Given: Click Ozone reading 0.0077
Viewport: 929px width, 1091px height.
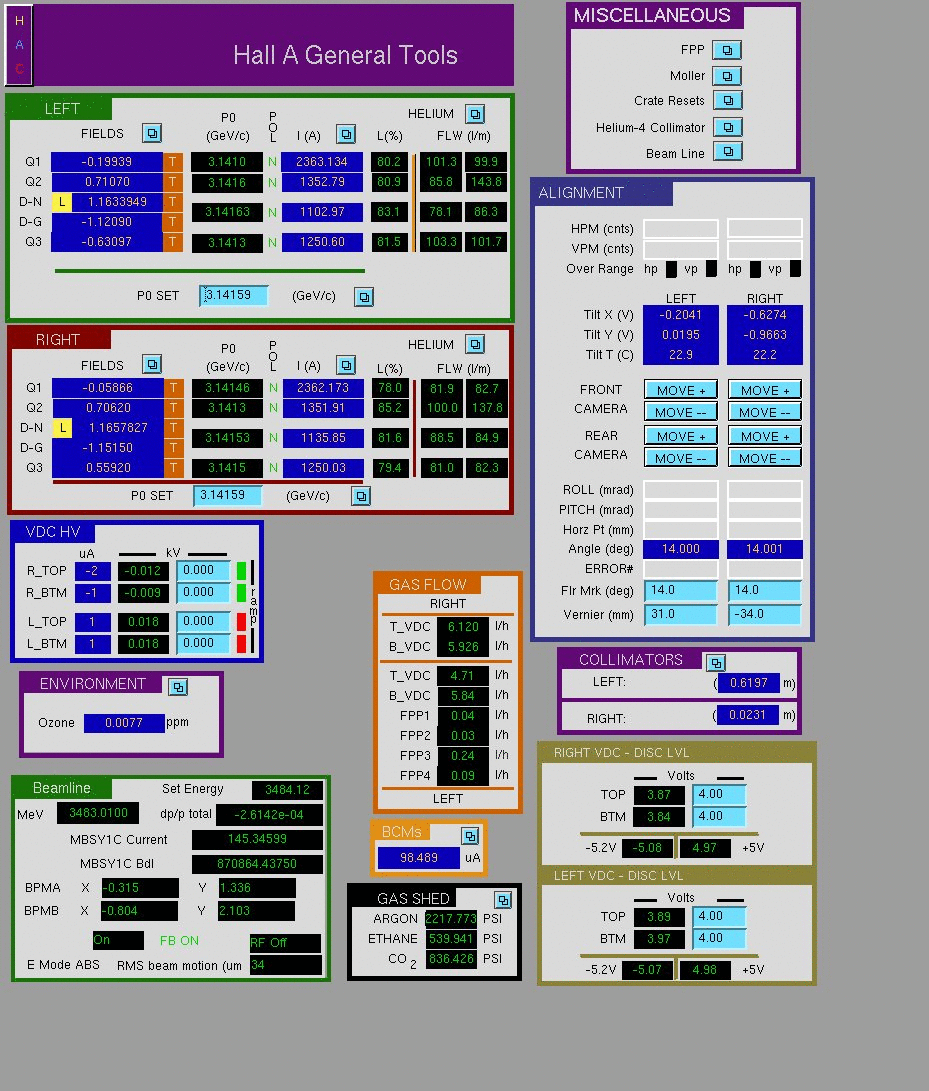Looking at the screenshot, I should coord(124,723).
